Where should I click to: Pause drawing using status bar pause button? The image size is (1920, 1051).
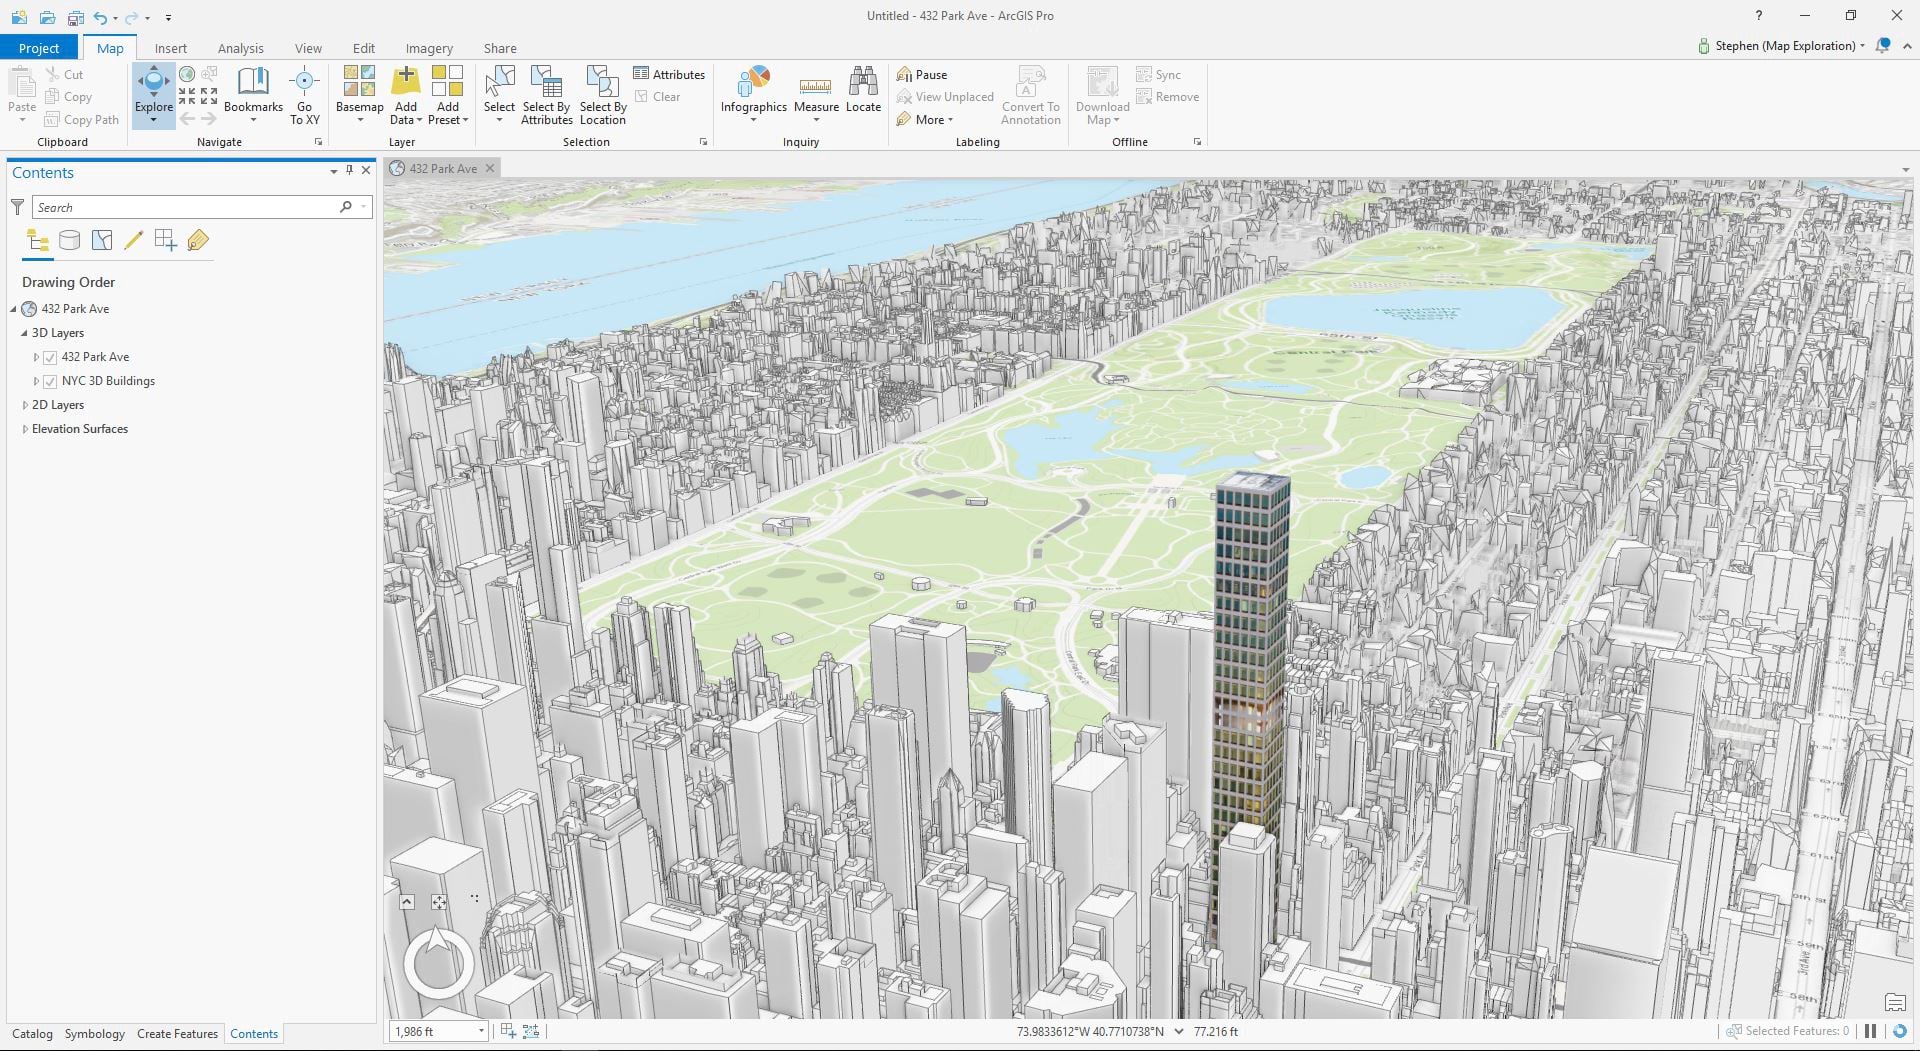pos(1870,1031)
